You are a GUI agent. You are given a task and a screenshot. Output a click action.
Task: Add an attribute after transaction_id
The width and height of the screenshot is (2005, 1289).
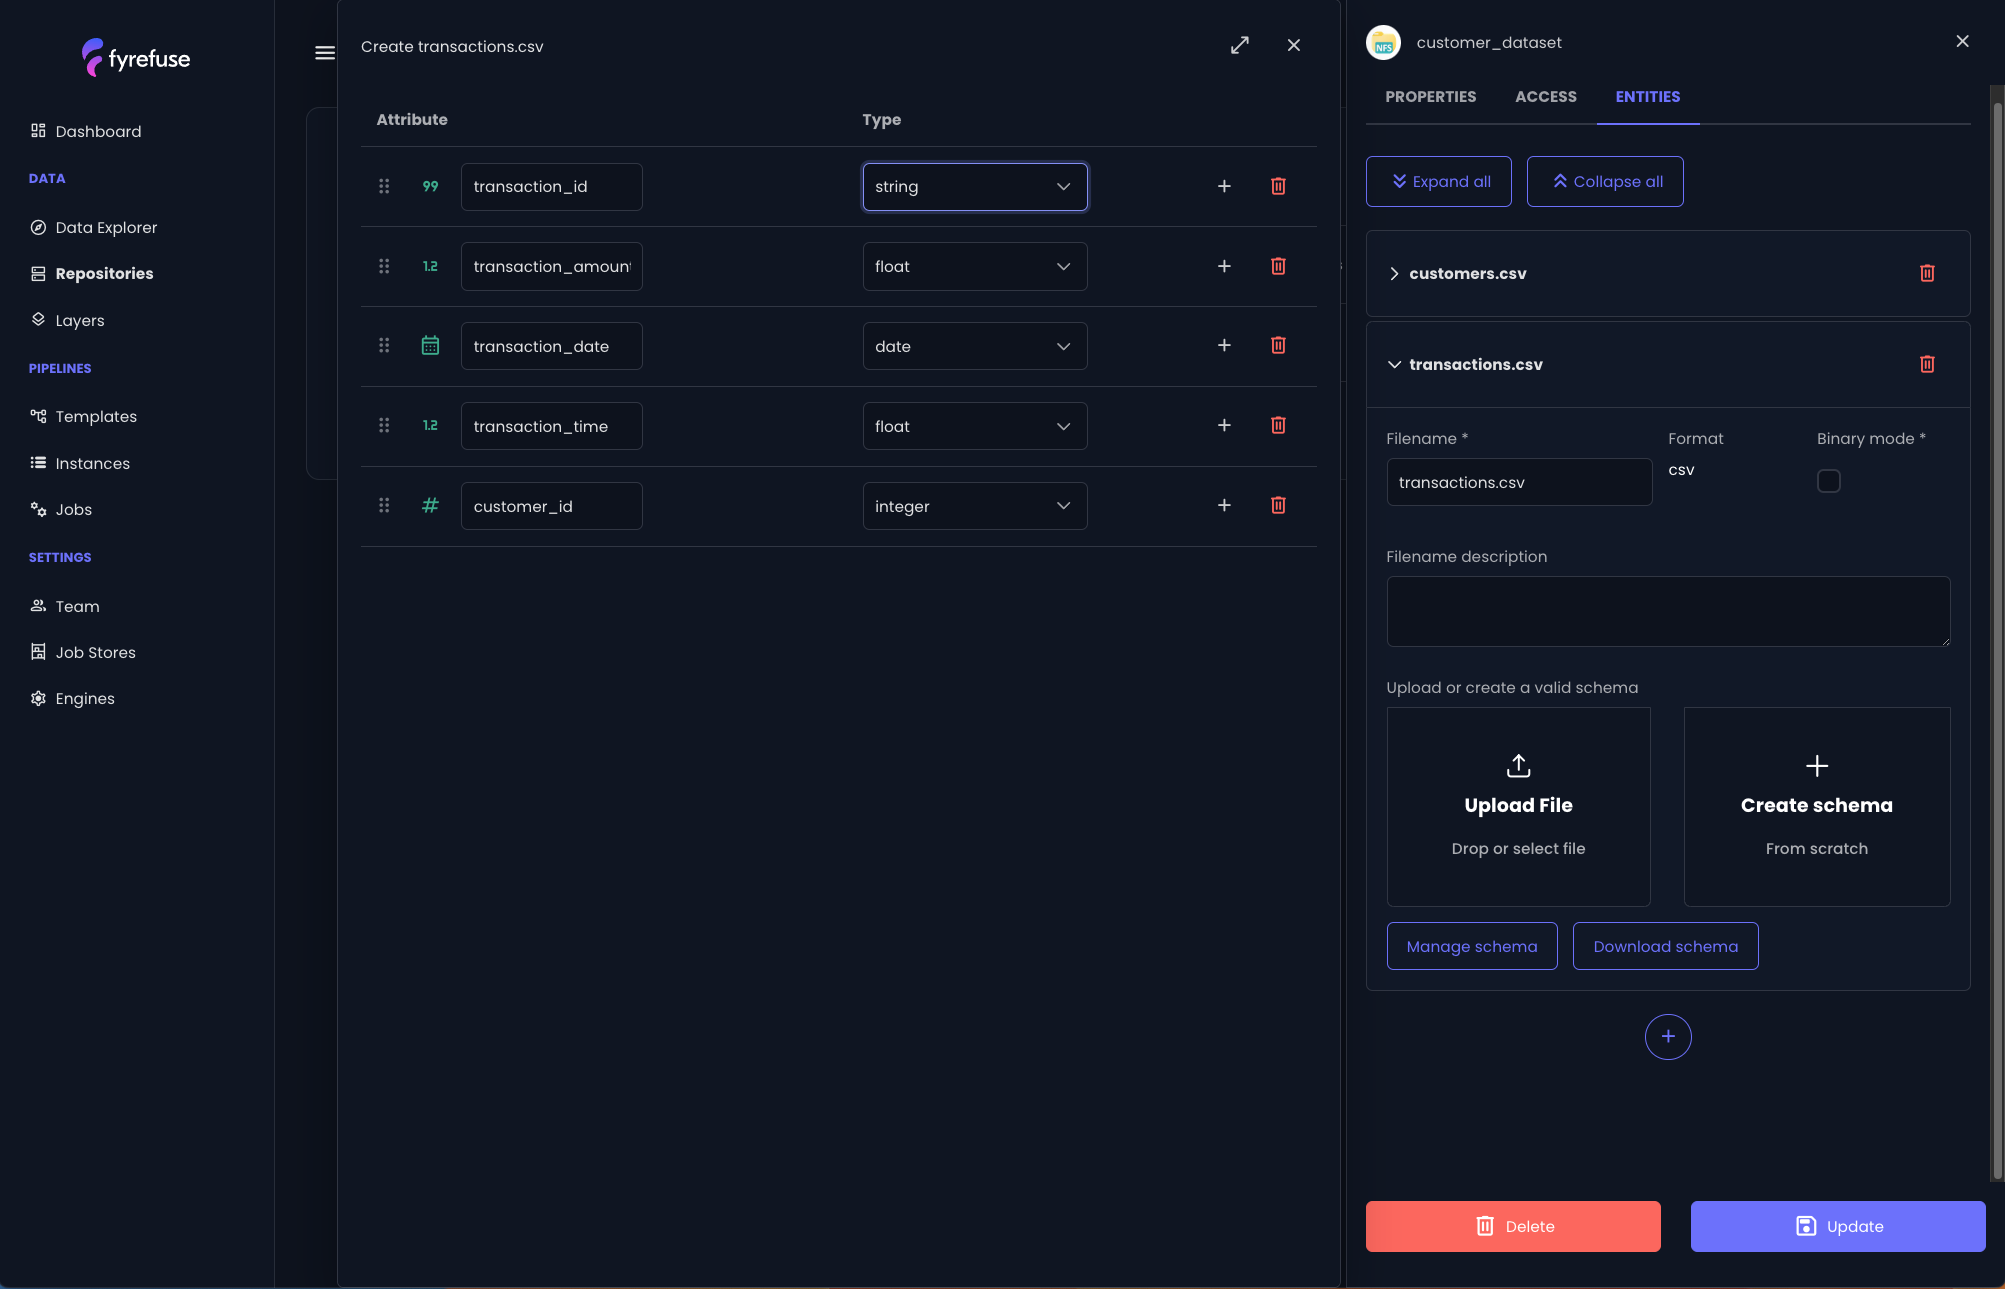pyautogui.click(x=1224, y=186)
